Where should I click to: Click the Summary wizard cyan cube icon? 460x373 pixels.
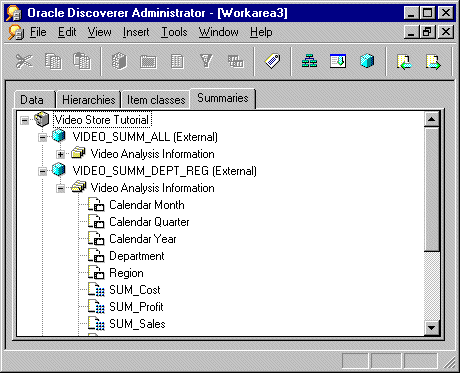(x=367, y=62)
